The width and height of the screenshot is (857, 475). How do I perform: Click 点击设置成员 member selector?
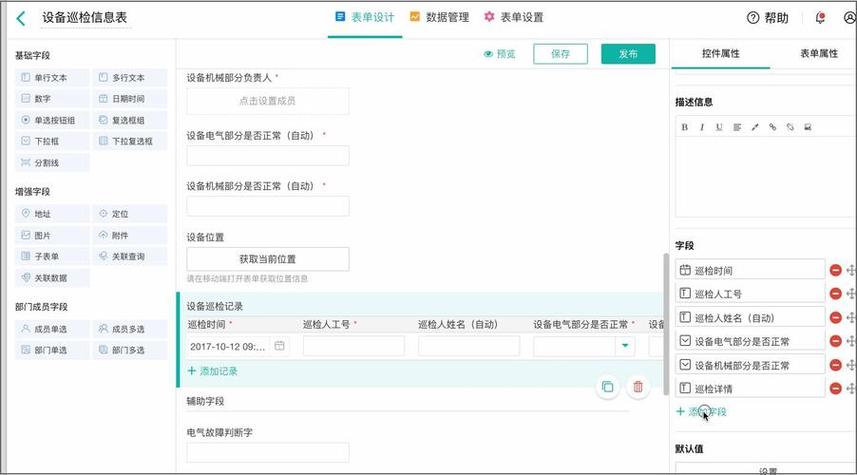(x=267, y=101)
